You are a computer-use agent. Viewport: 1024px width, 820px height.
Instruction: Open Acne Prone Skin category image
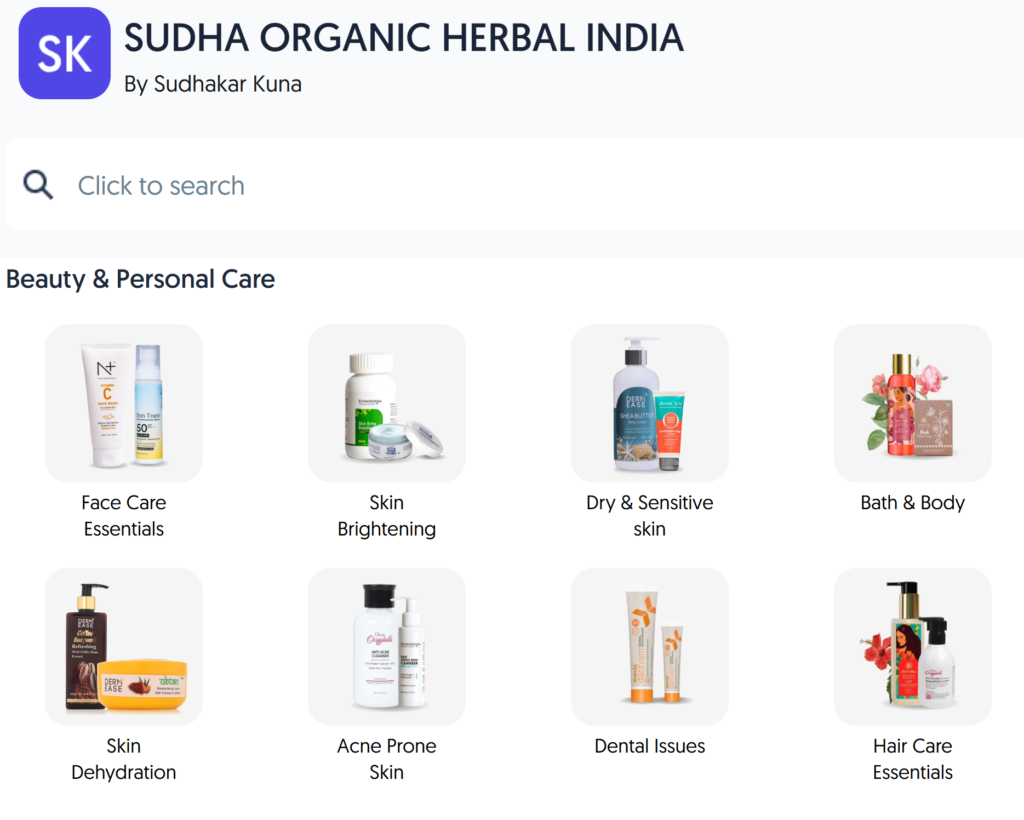pyautogui.click(x=387, y=646)
